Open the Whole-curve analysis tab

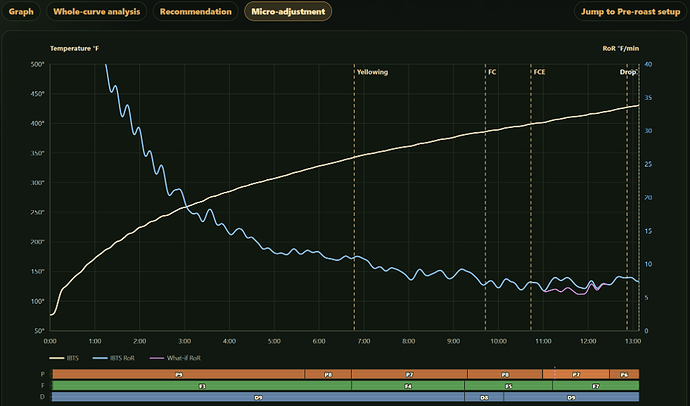[x=96, y=11]
